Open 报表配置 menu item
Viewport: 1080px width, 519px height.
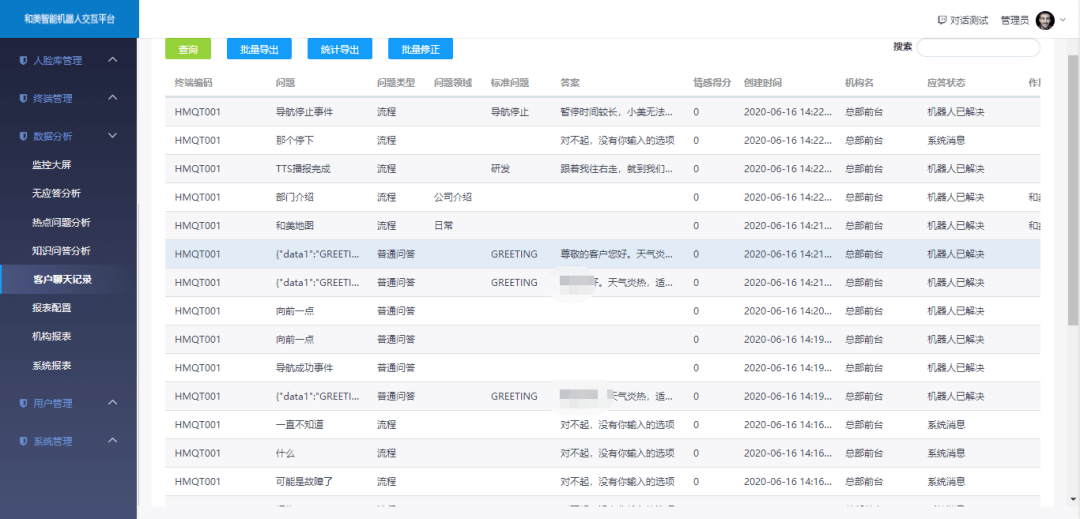point(52,308)
